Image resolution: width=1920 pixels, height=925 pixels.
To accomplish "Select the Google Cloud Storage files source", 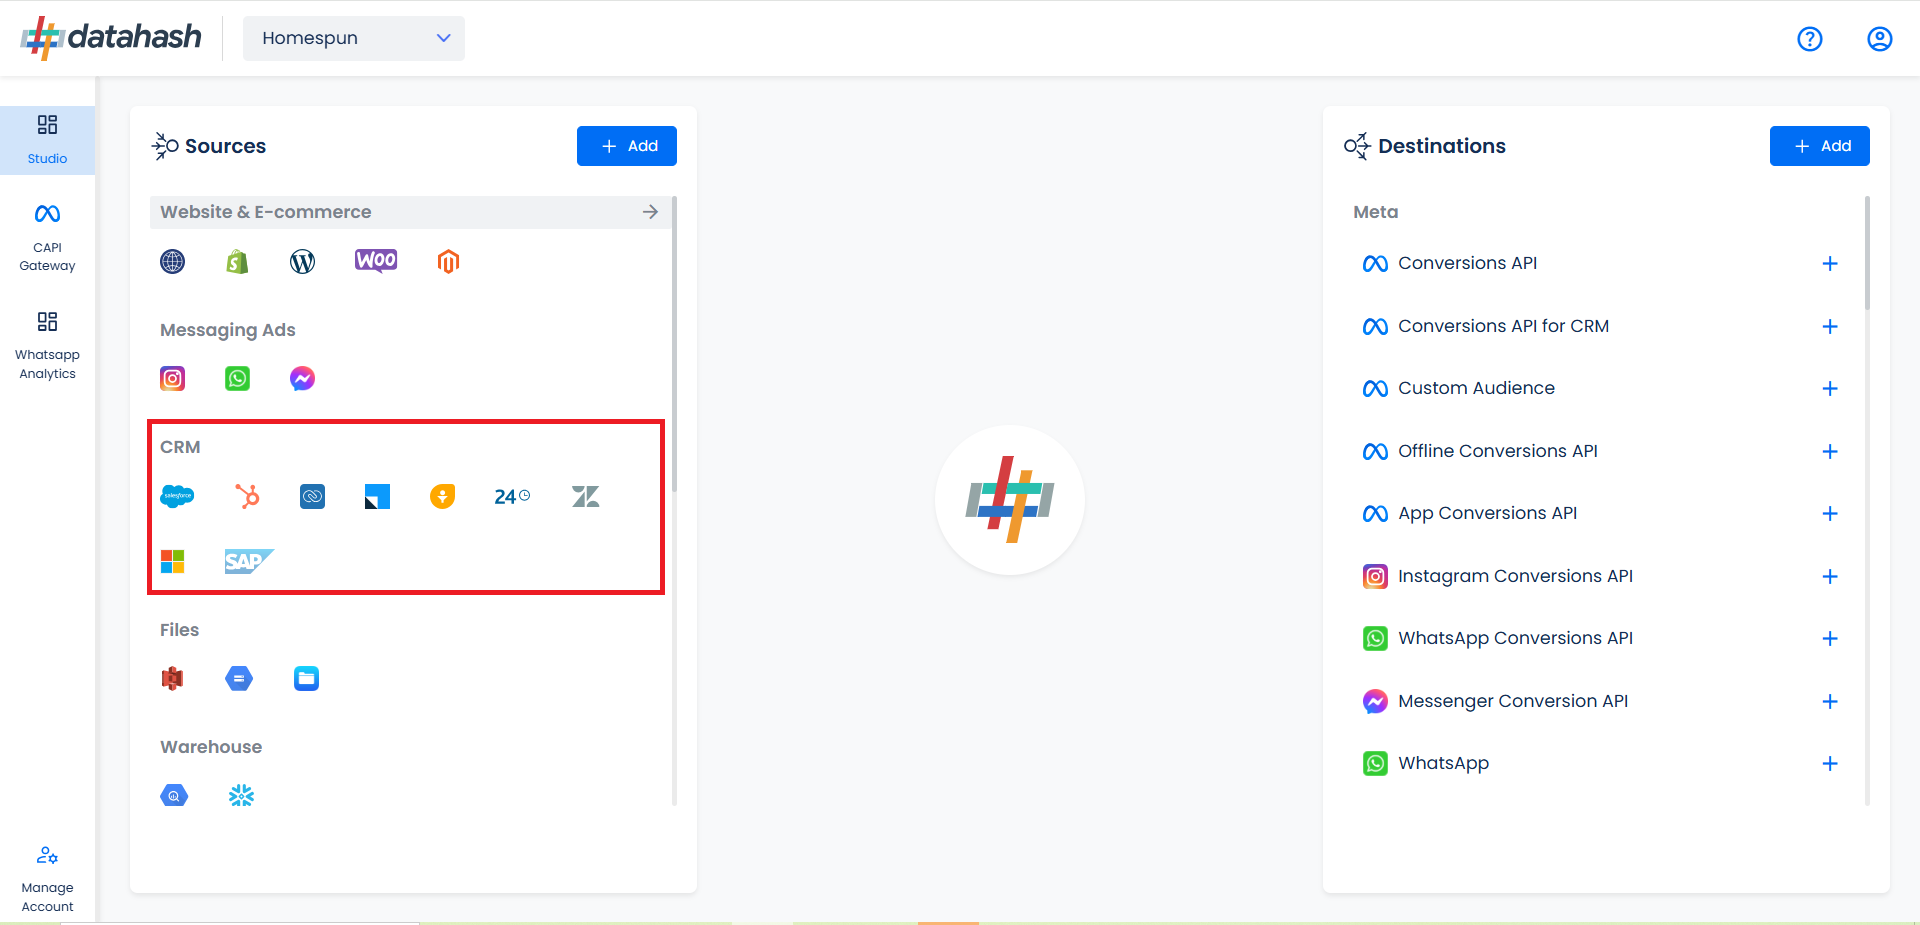I will tap(239, 679).
